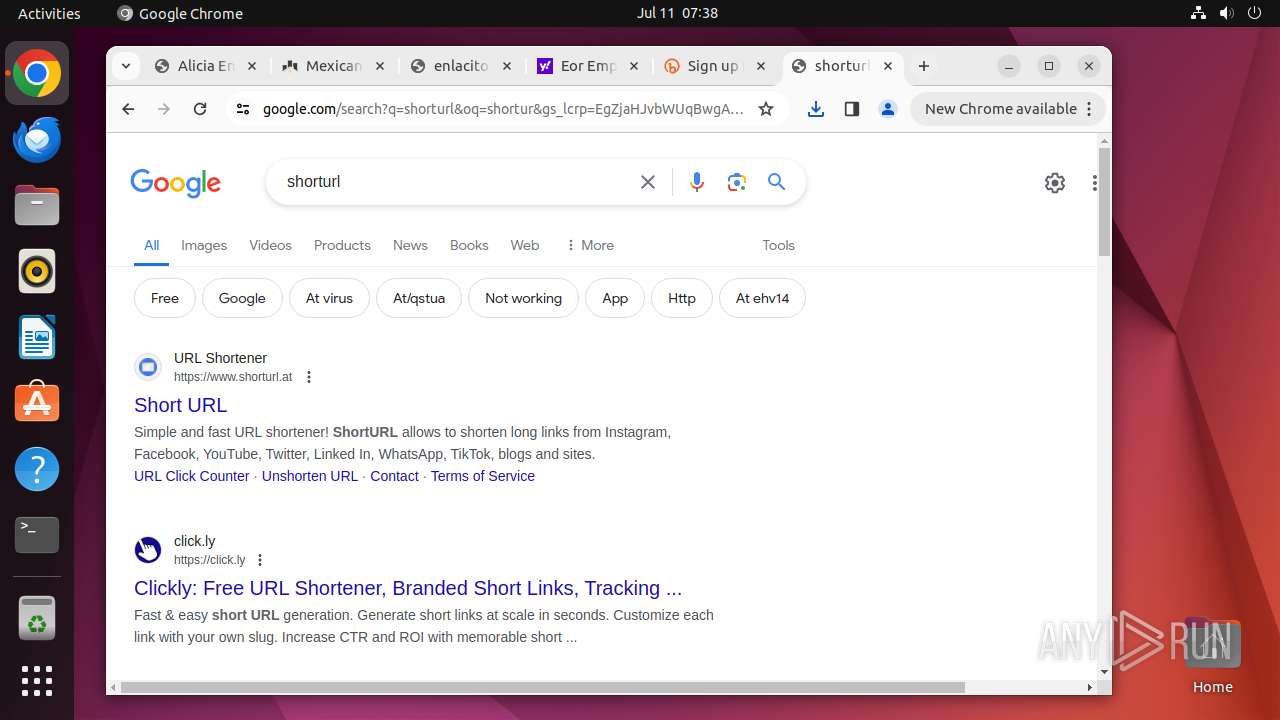This screenshot has width=1280, height=720.
Task: Open the Terms of Service sitelink
Action: [483, 476]
